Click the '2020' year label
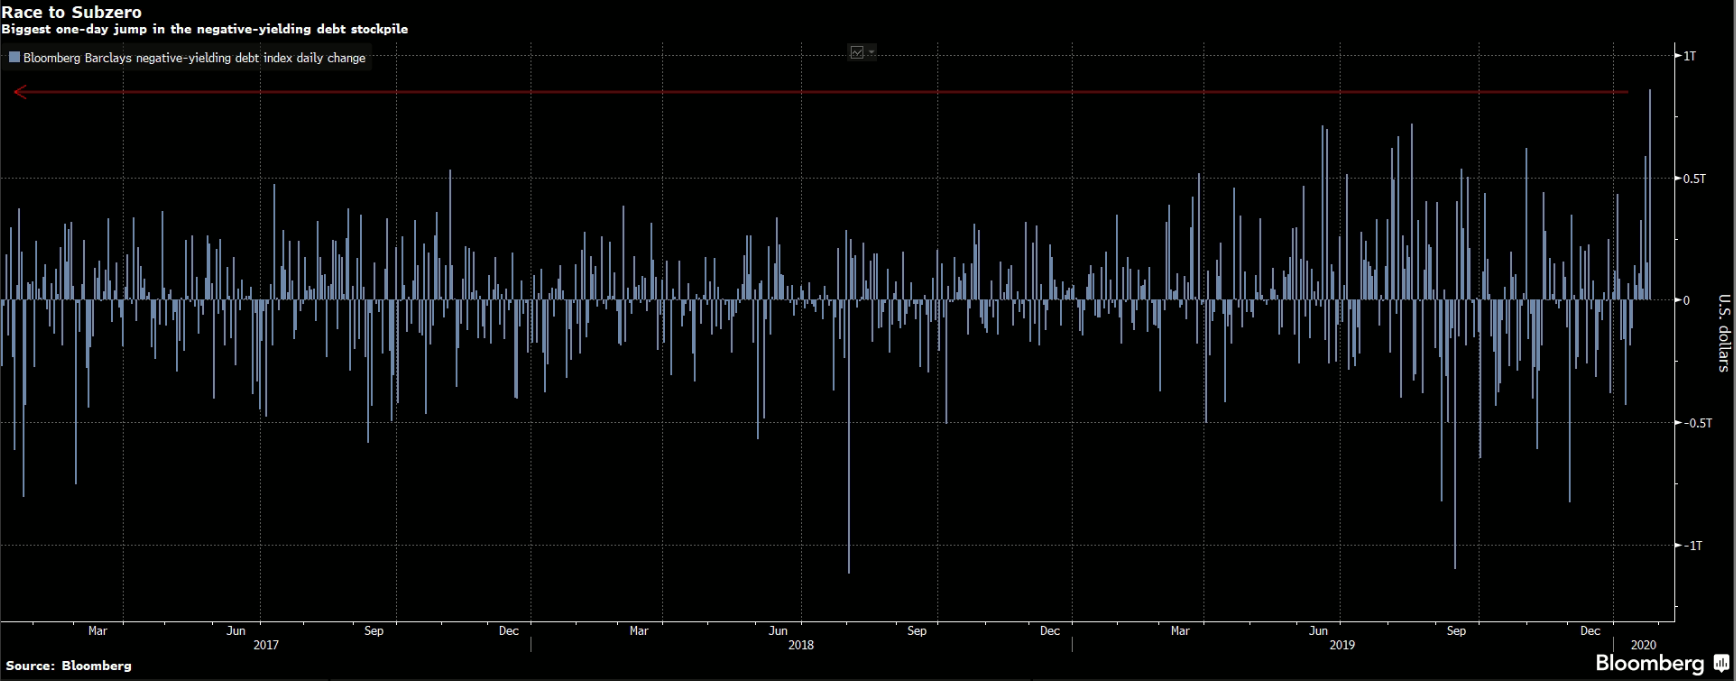Image resolution: width=1736 pixels, height=681 pixels. click(1643, 645)
